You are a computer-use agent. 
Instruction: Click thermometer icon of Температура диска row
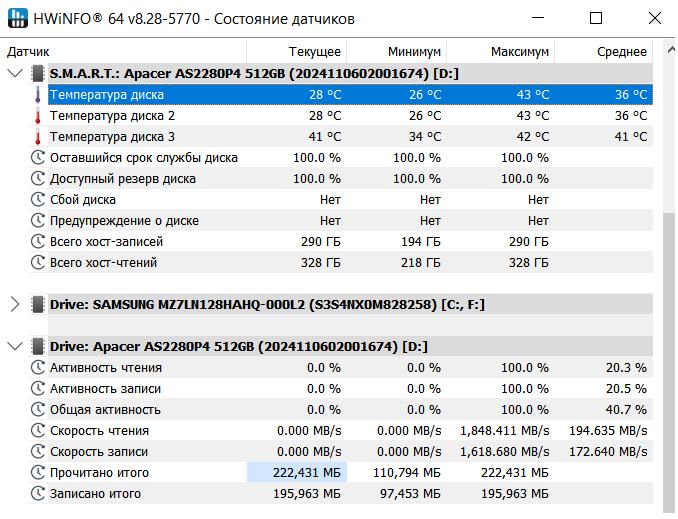38,95
